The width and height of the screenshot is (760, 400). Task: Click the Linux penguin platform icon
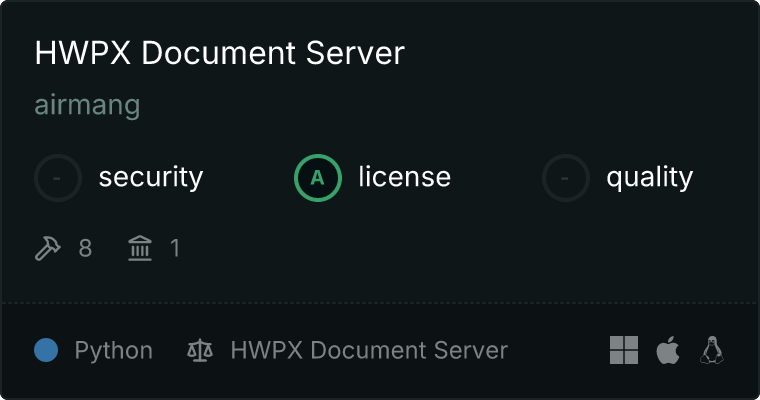pos(712,350)
